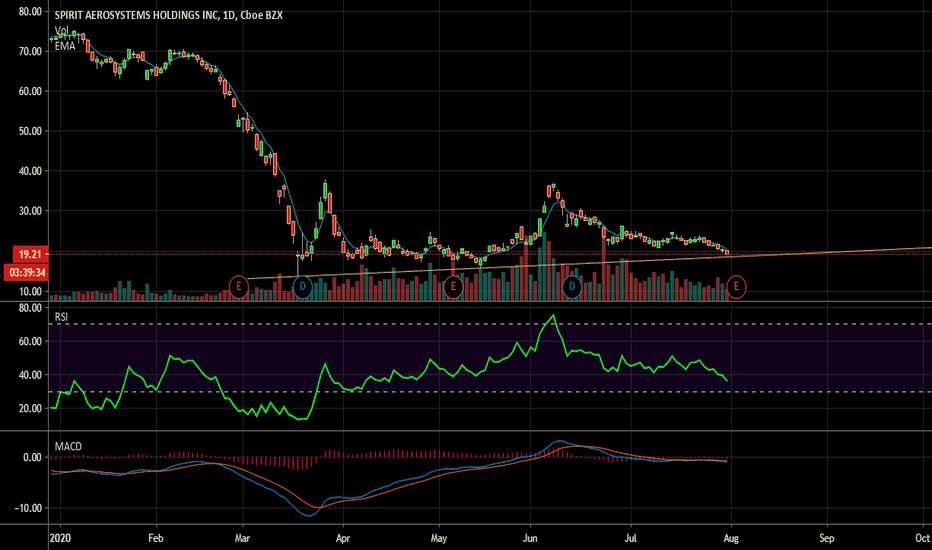The image size is (932, 550).
Task: Click the Feb label on the time axis
Action: (155, 538)
